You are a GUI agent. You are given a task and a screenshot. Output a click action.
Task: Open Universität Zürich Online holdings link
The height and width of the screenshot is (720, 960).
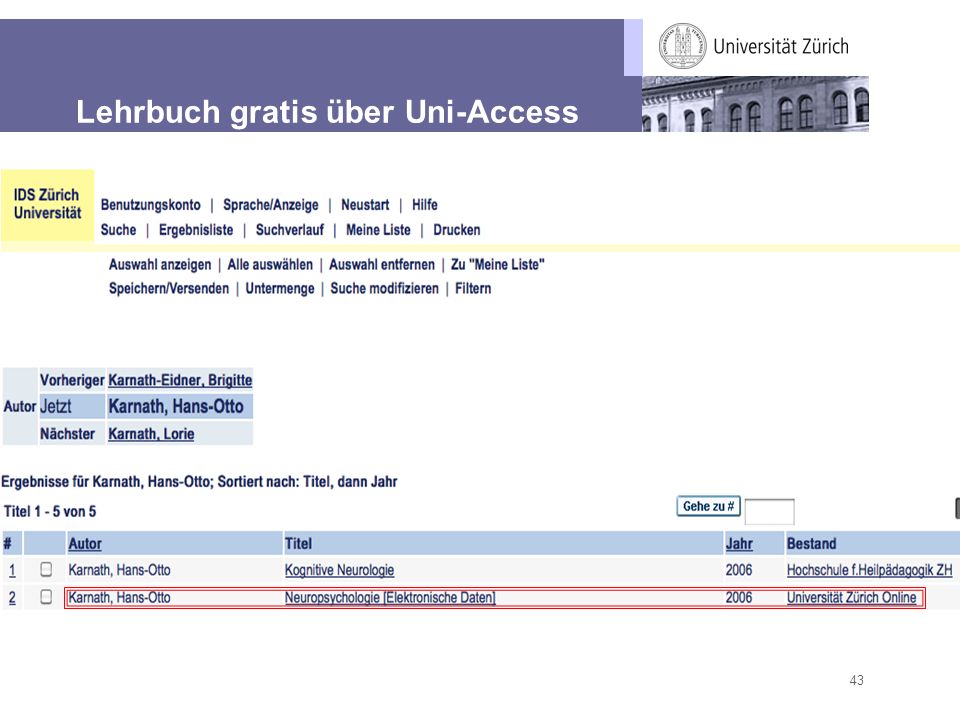852,598
